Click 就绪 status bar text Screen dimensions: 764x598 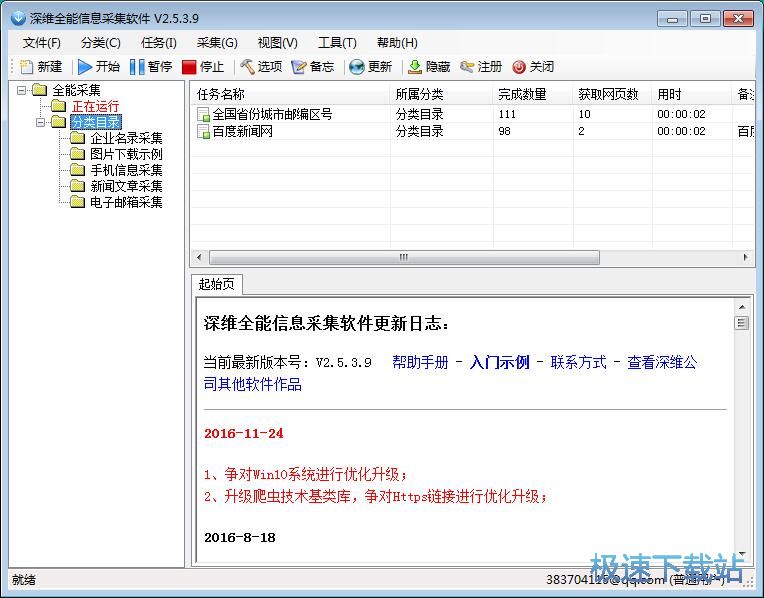click(x=23, y=579)
